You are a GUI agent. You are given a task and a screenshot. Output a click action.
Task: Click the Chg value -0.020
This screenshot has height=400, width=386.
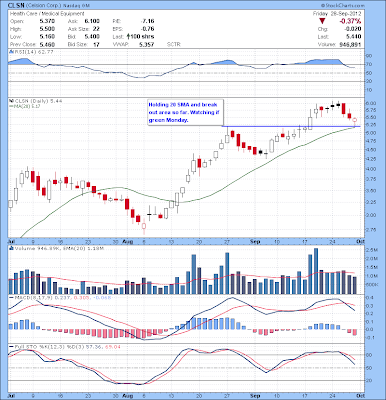(353, 29)
